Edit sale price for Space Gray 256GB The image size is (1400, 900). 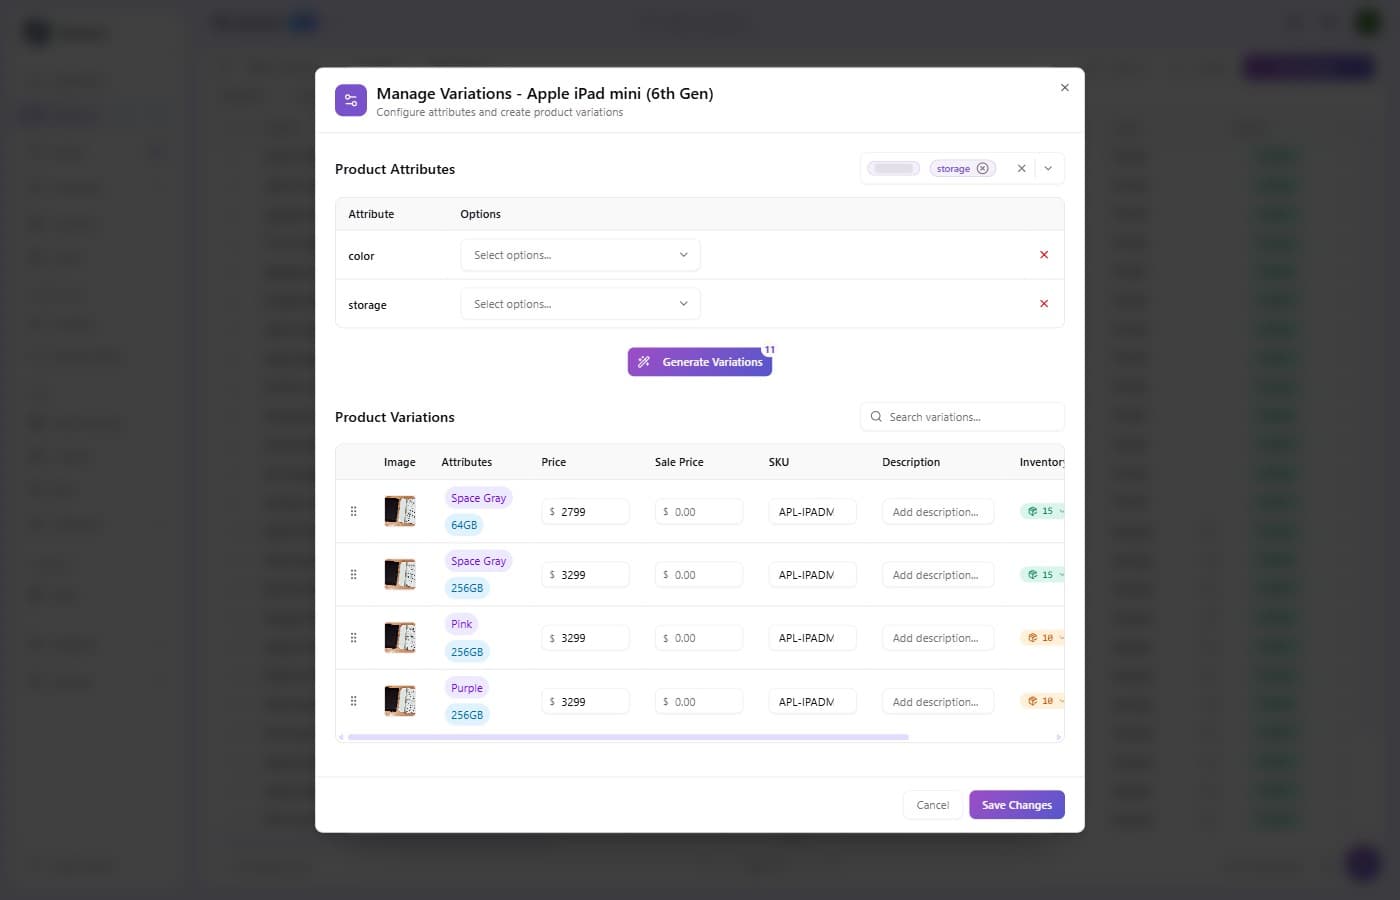tap(699, 575)
